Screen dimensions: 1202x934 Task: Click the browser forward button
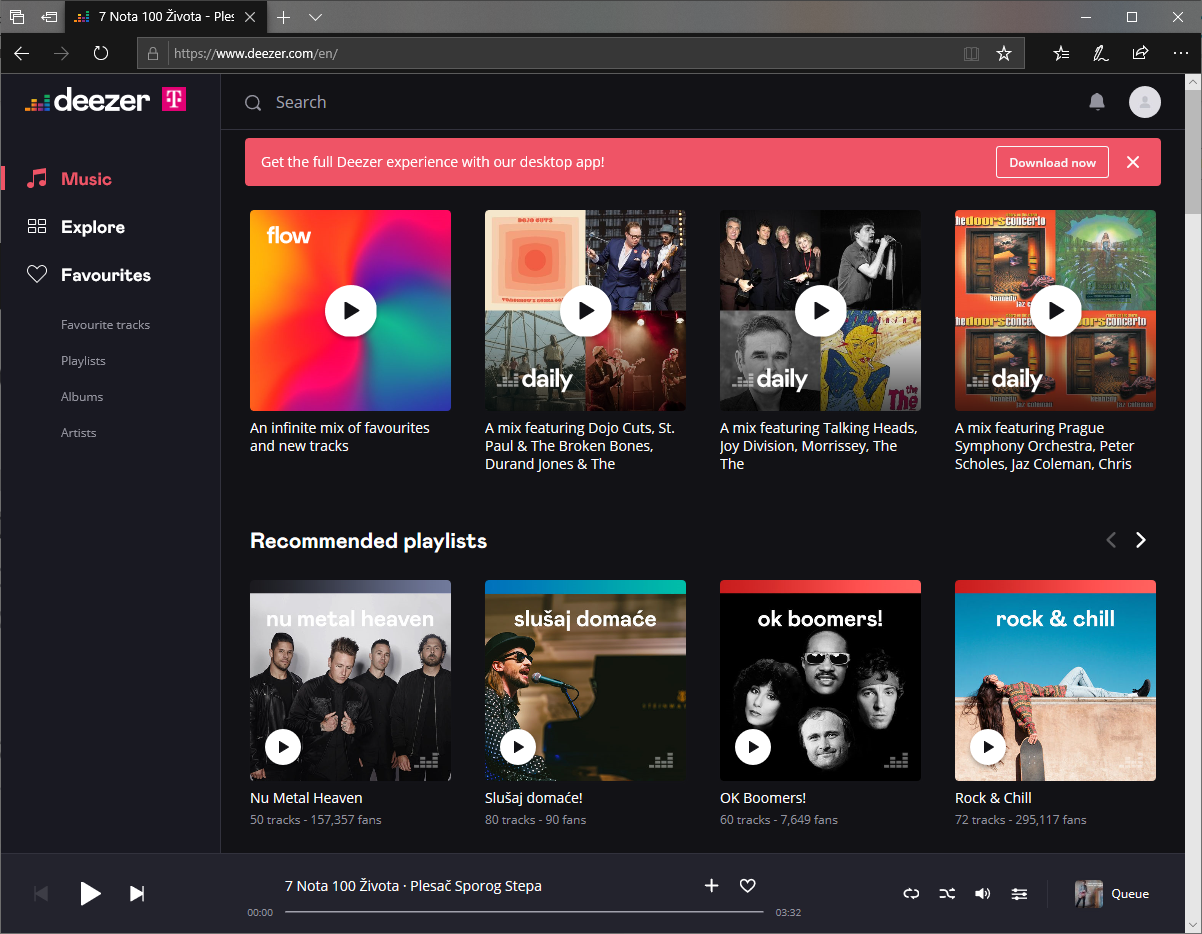[x=62, y=53]
